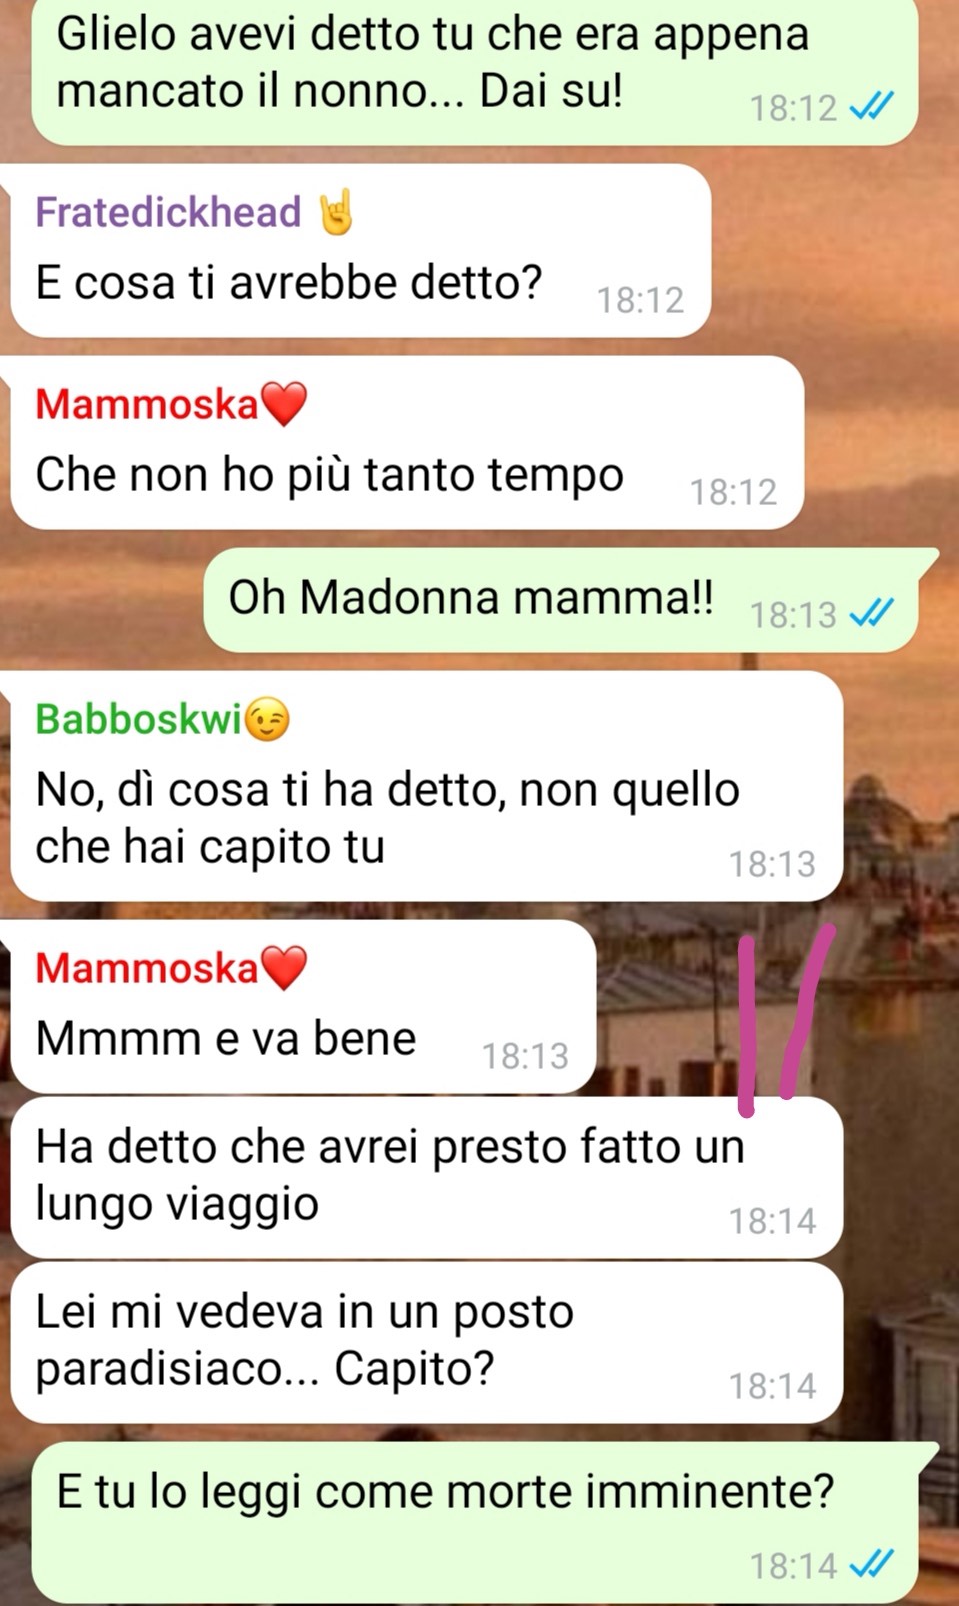Tap the first Mammoska sender name
Image resolution: width=959 pixels, height=1606 pixels.
tap(147, 404)
